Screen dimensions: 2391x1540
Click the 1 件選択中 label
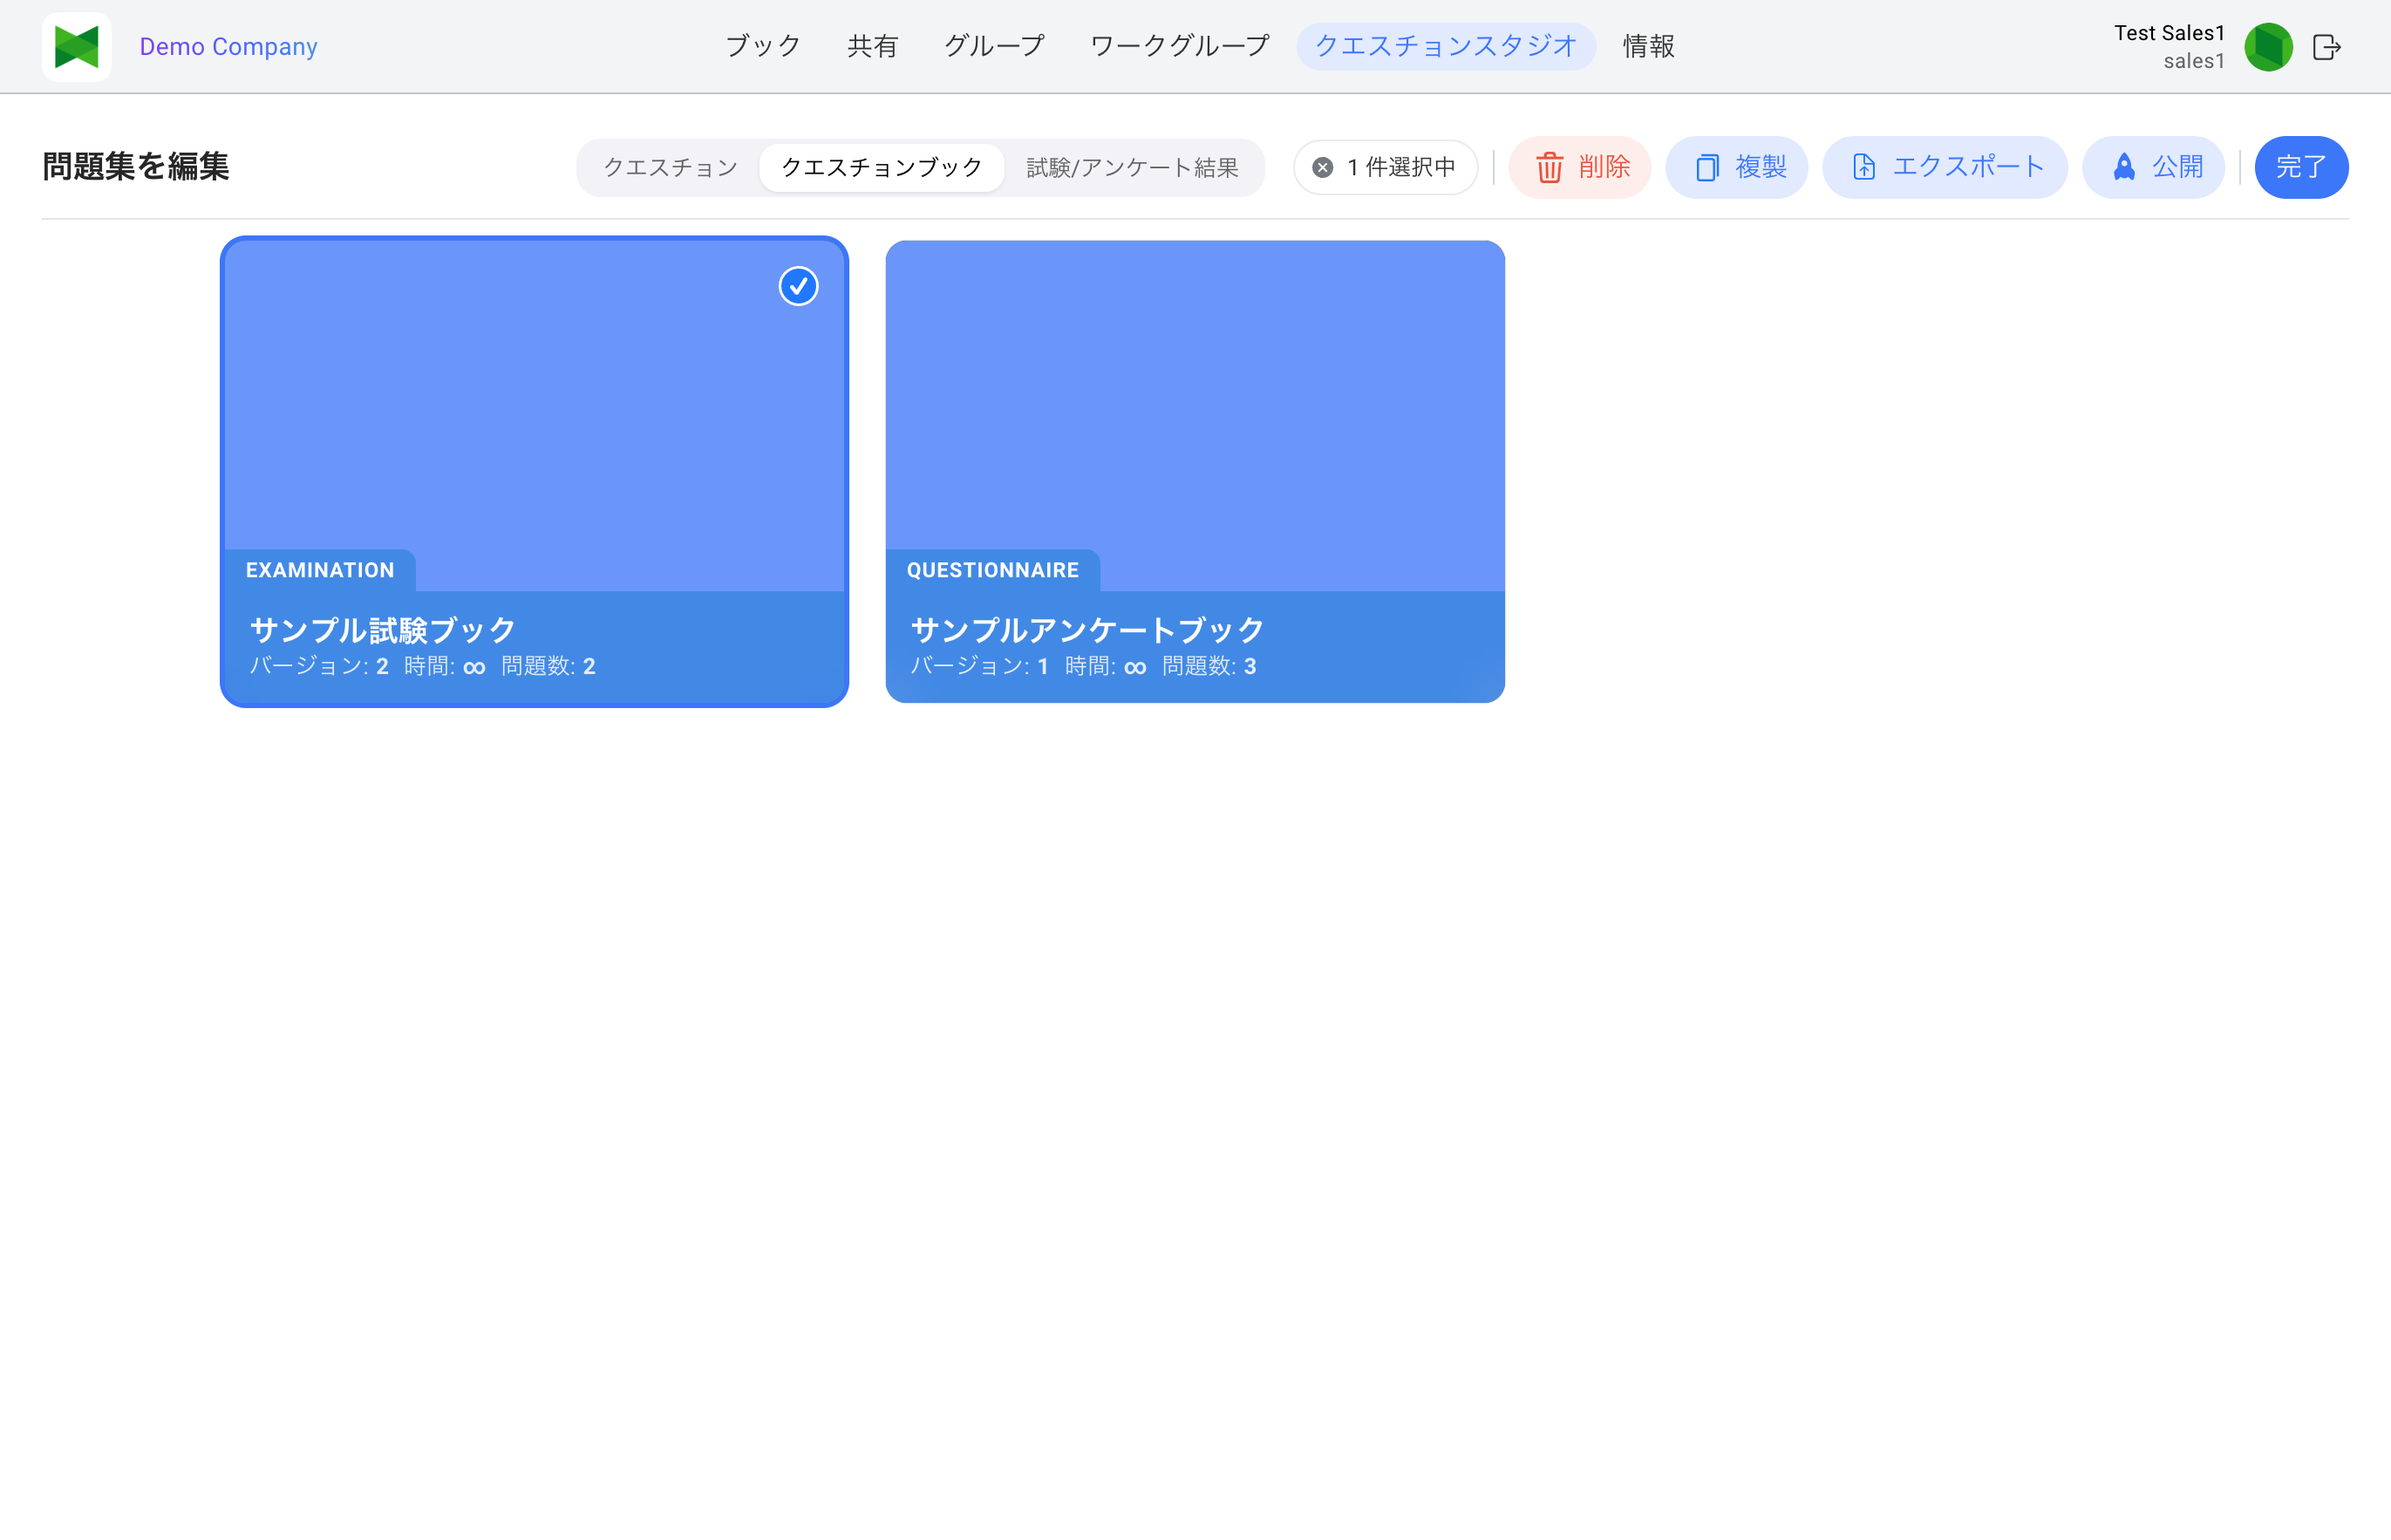click(1401, 167)
